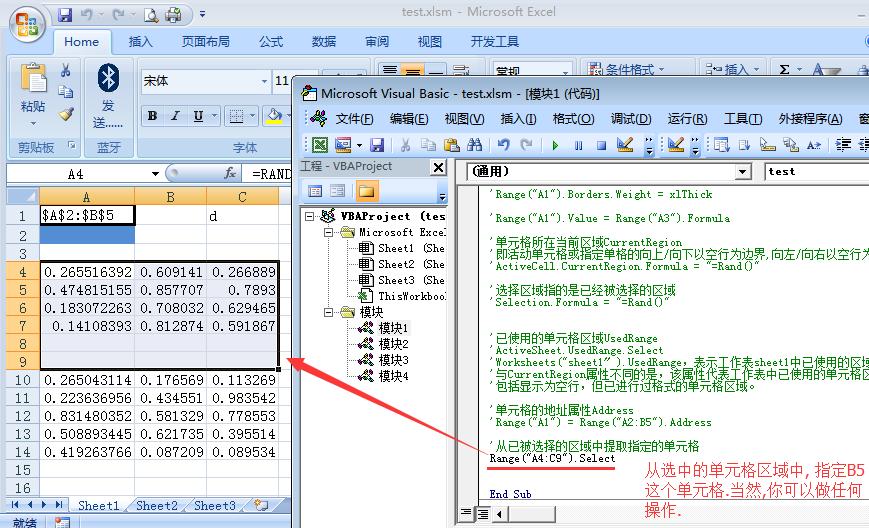Image resolution: width=869 pixels, height=528 pixels.
Task: Open the 公式 ribbon tab
Action: [271, 42]
